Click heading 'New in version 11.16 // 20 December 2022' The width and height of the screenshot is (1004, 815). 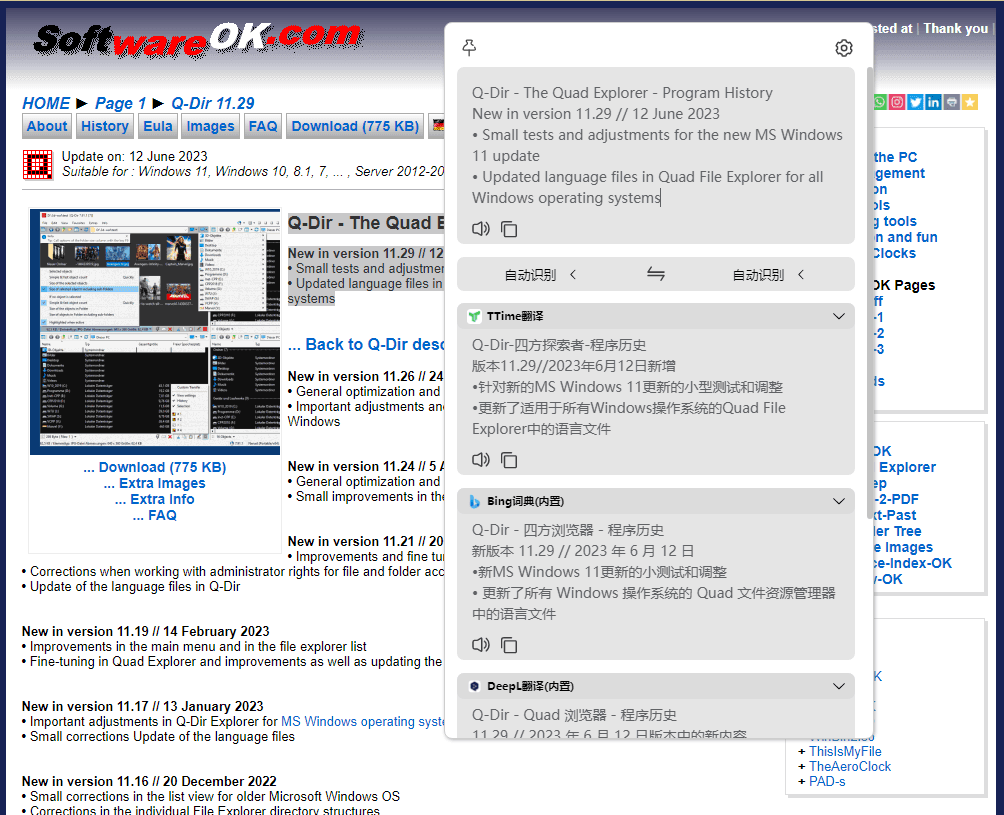click(x=149, y=781)
